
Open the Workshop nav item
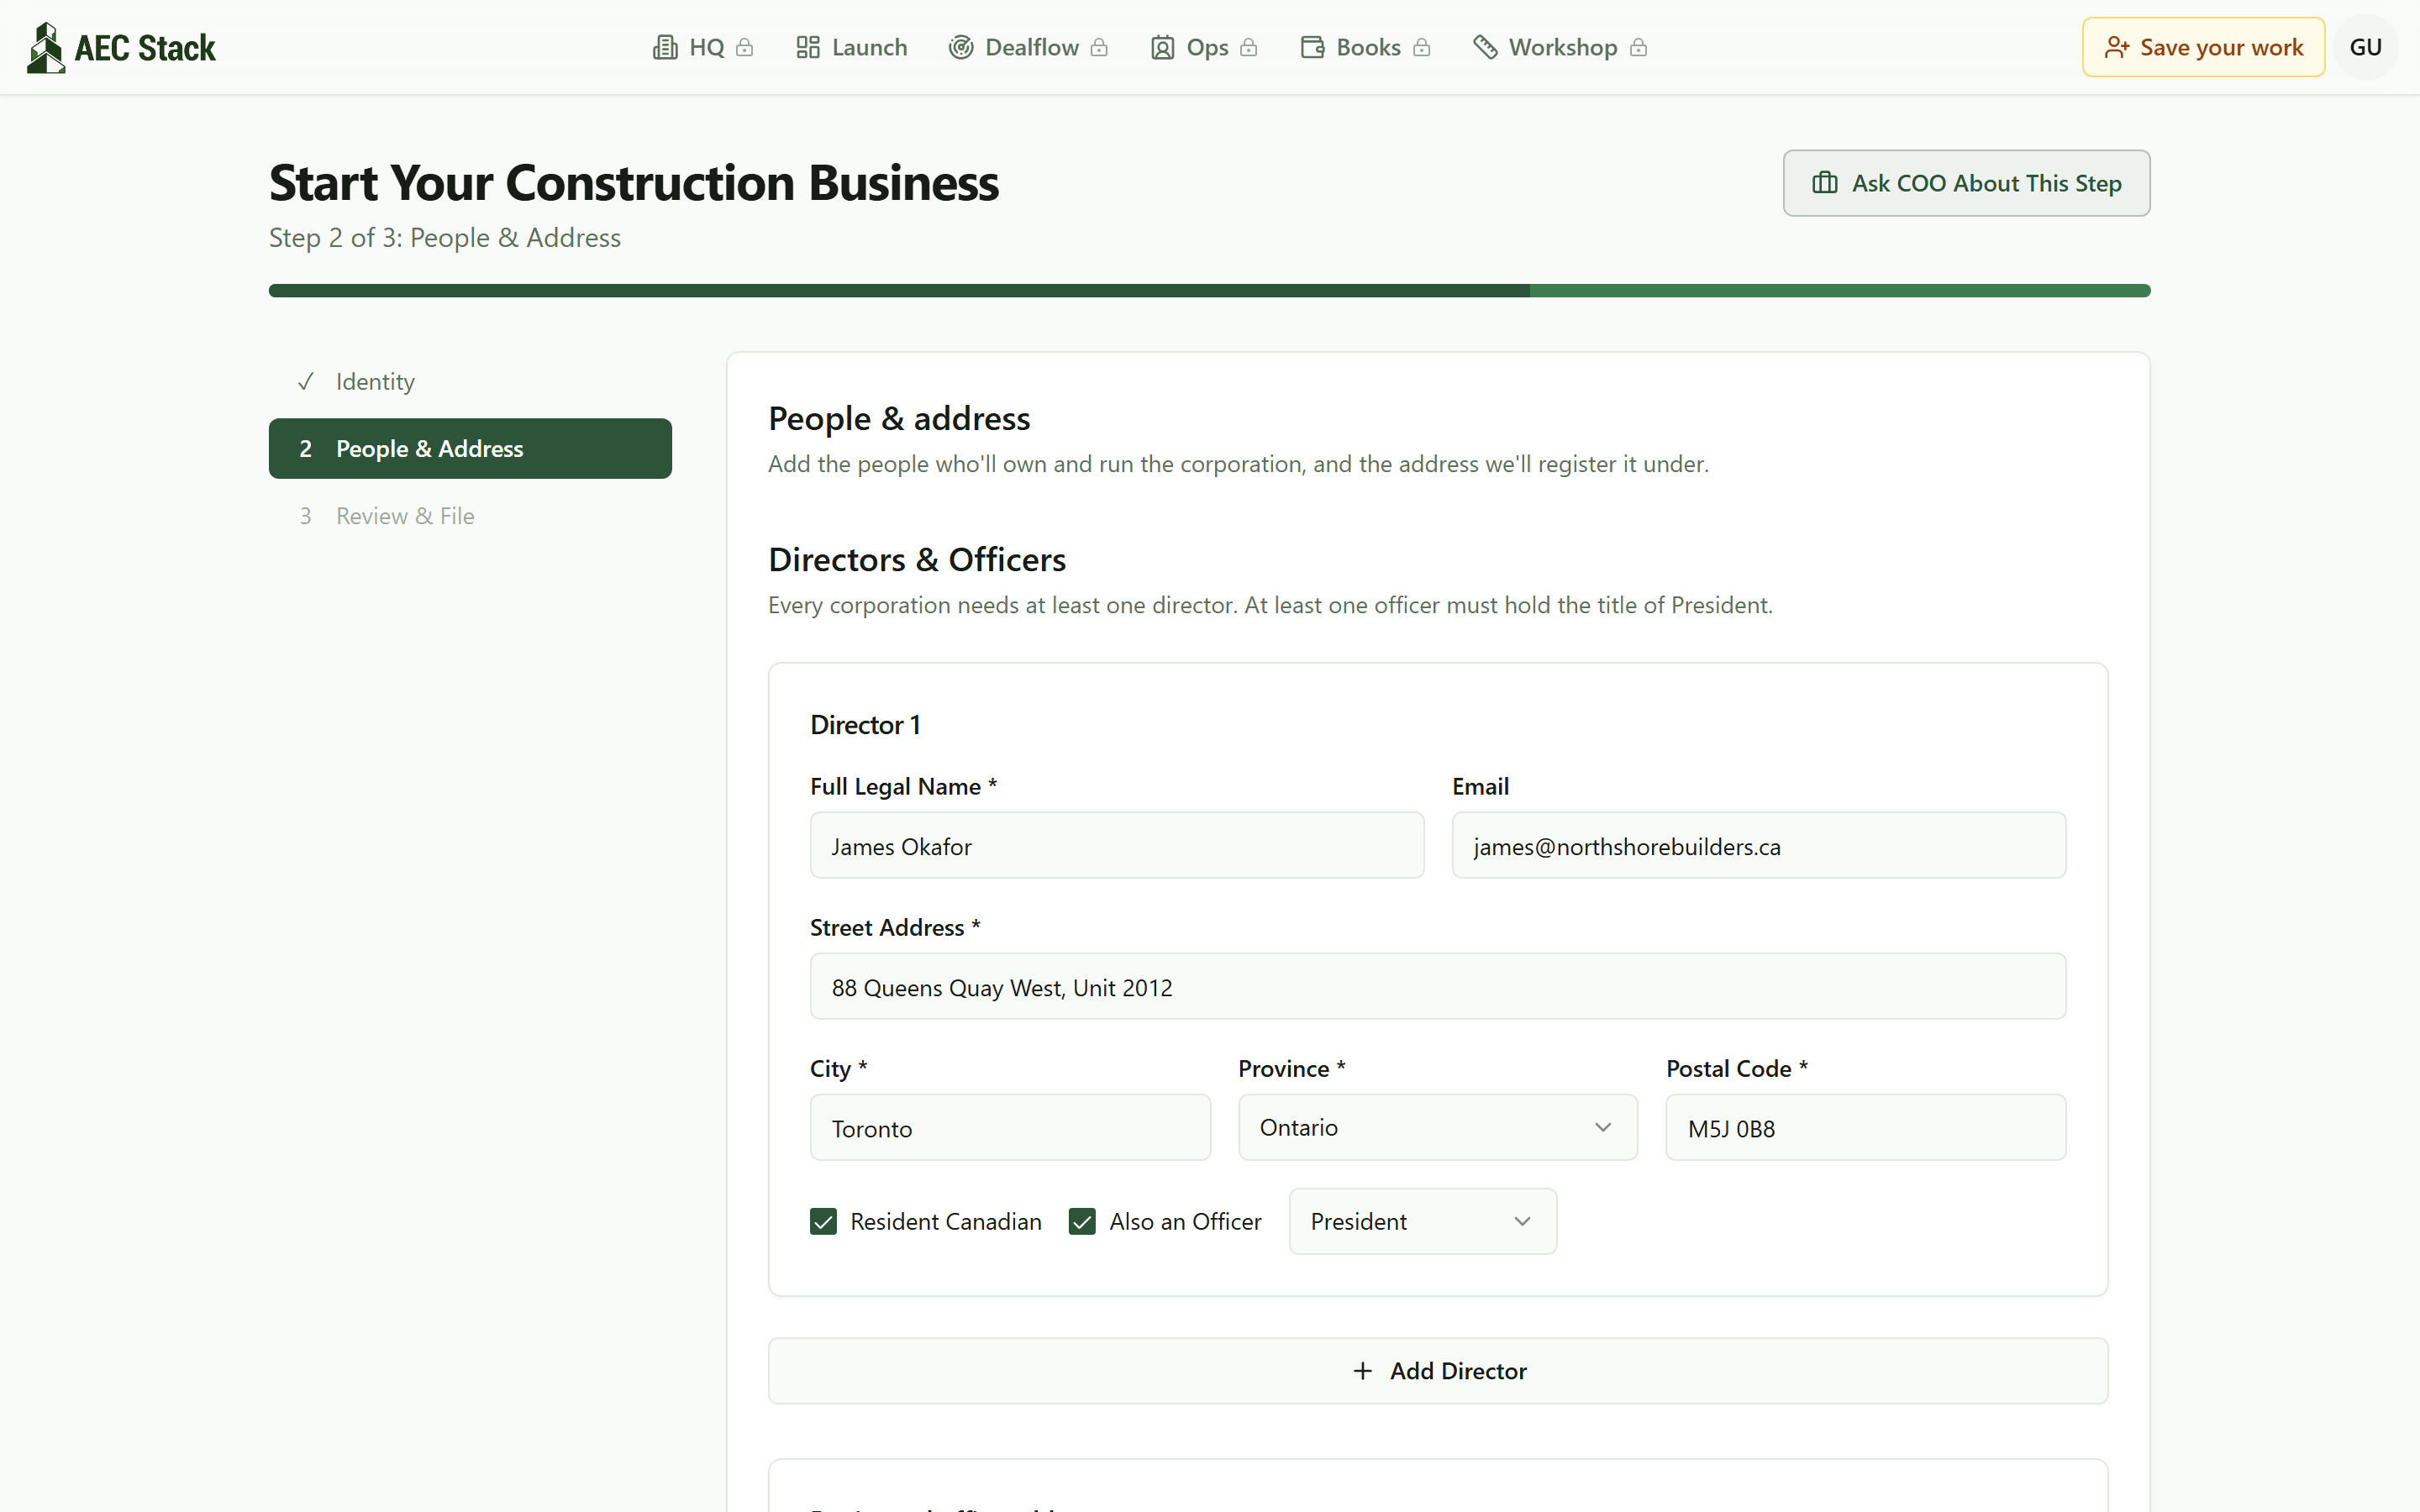click(1560, 47)
